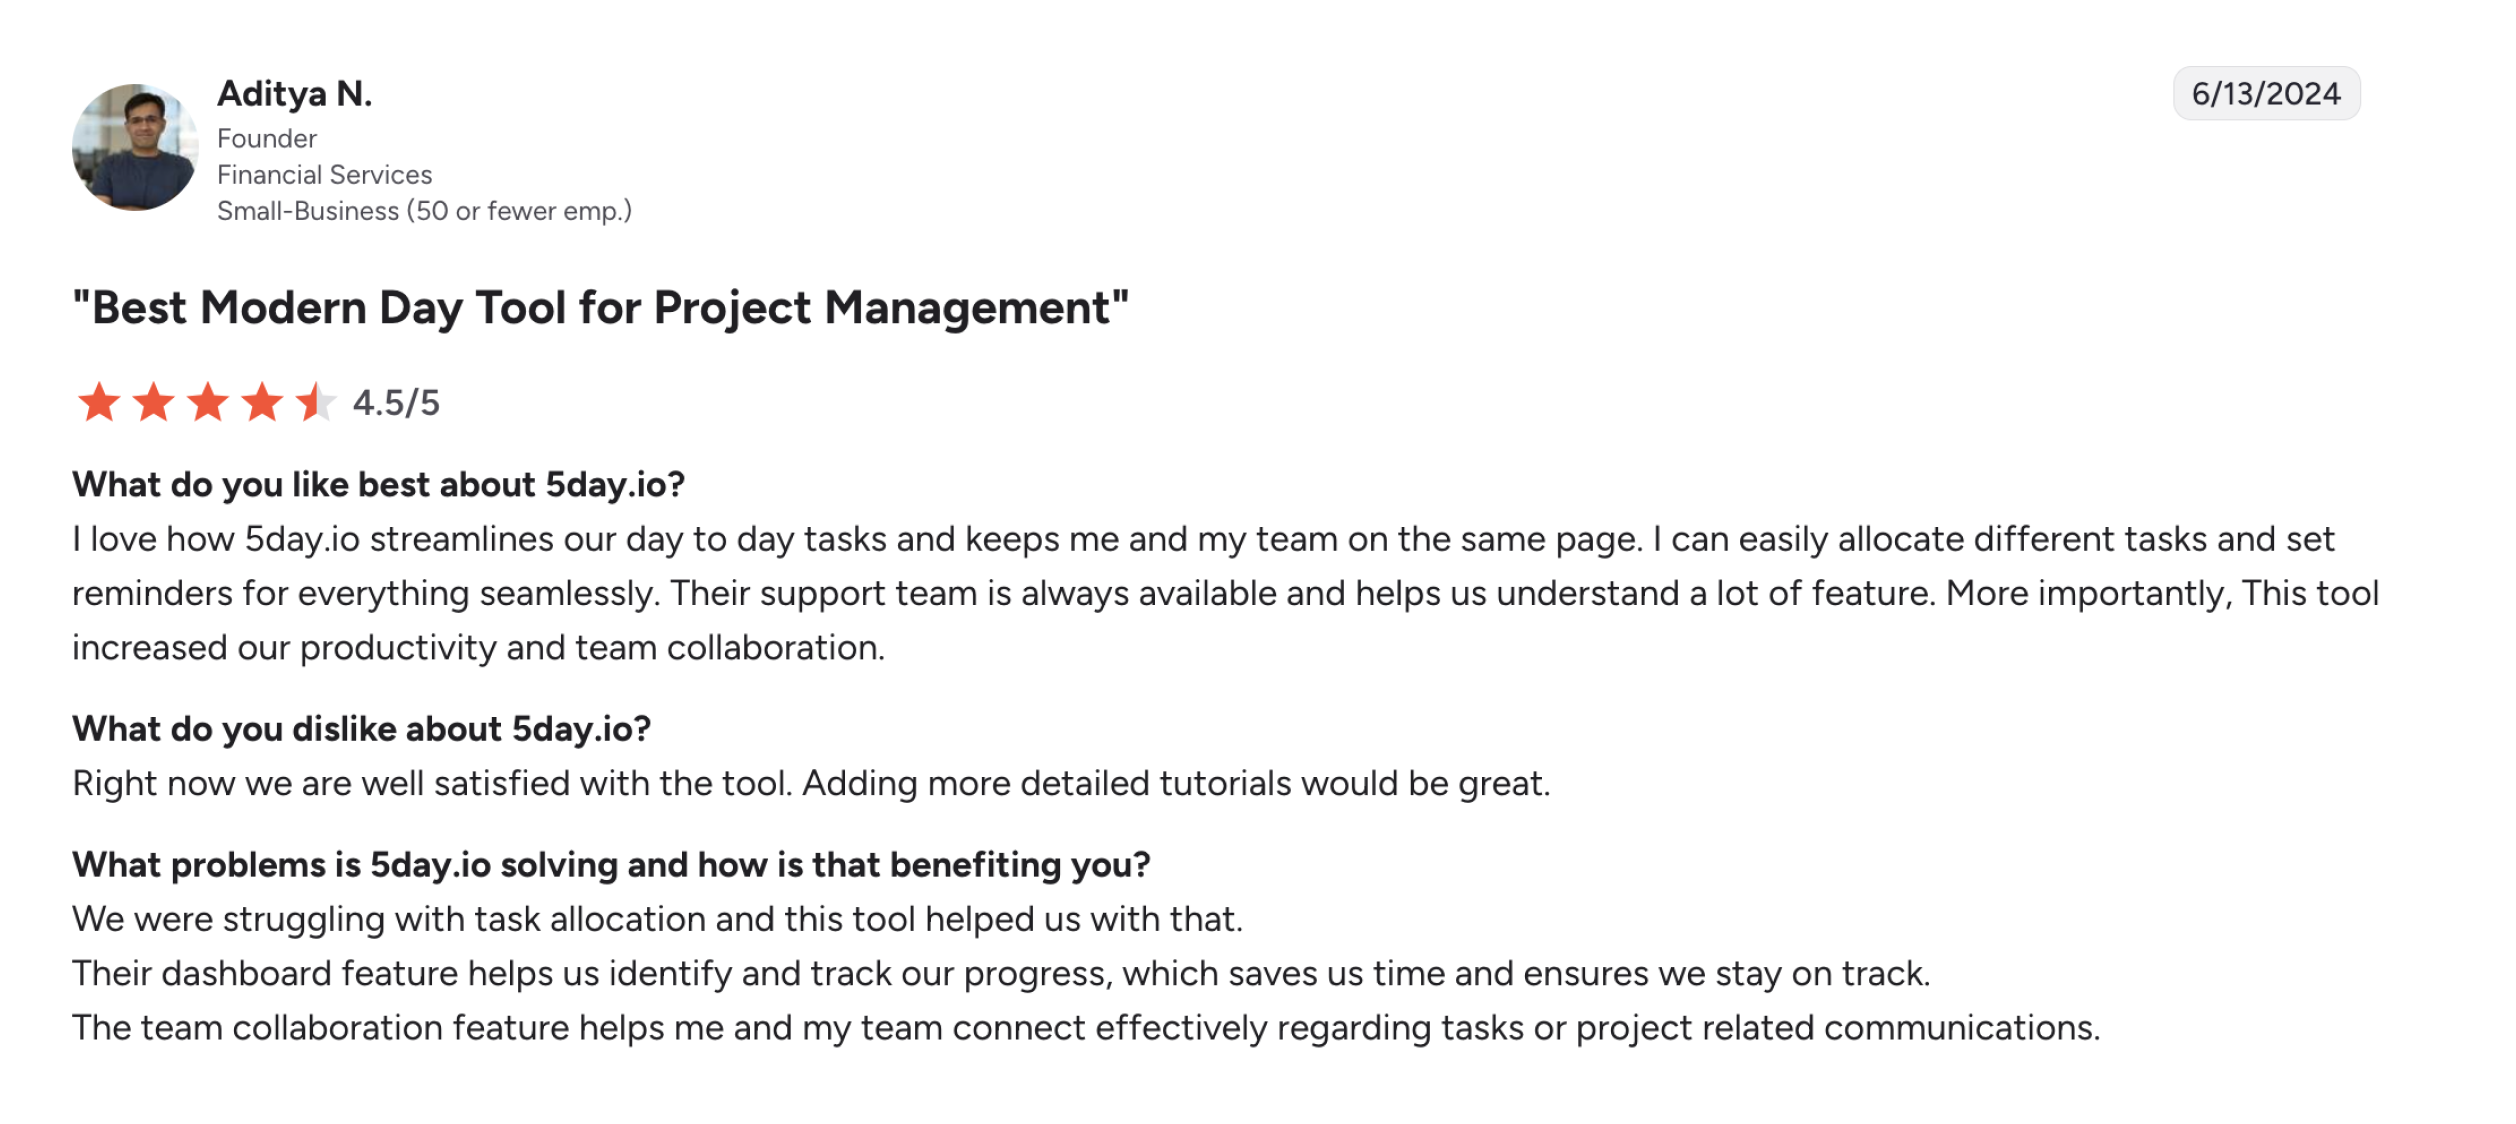Screen dimensions: 2516x1124
Task: Click the line about dashboard feature
Action: (x=1002, y=973)
